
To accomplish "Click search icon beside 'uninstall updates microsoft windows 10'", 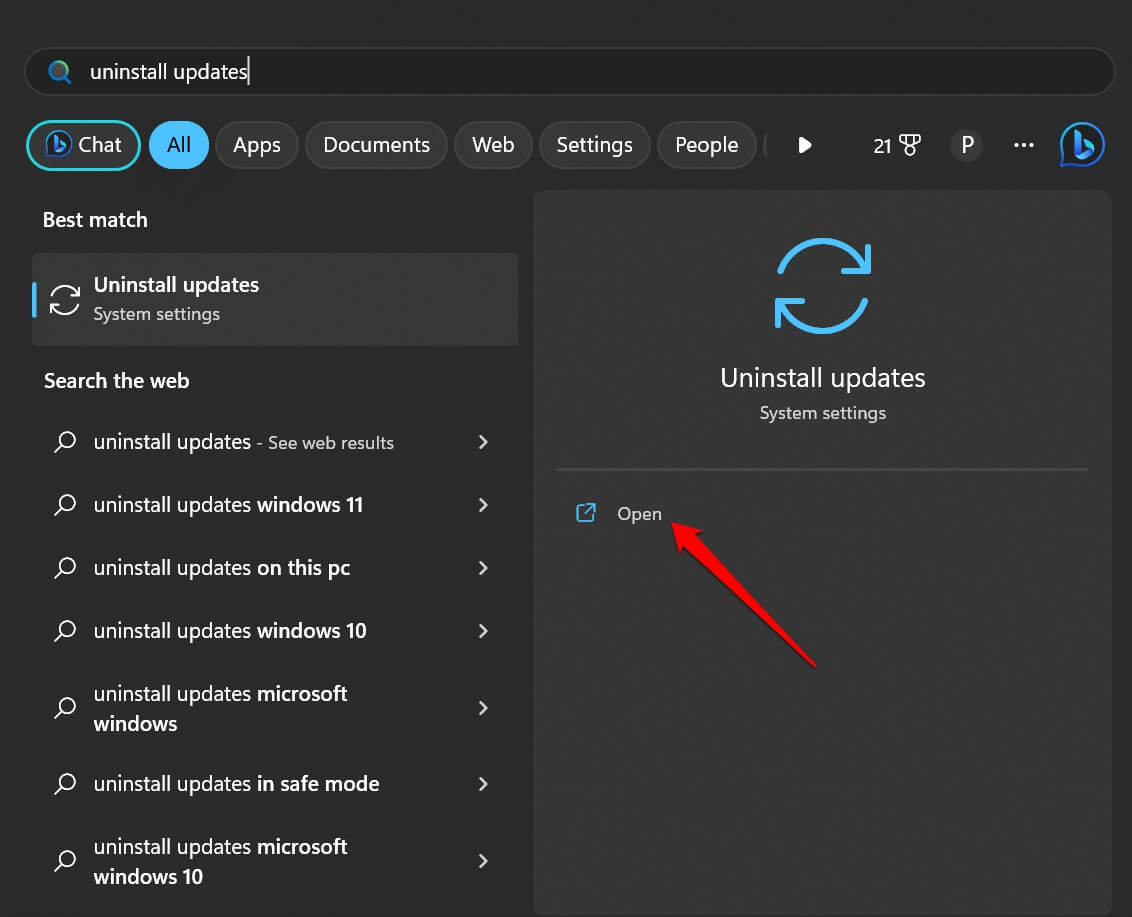I will click(65, 861).
